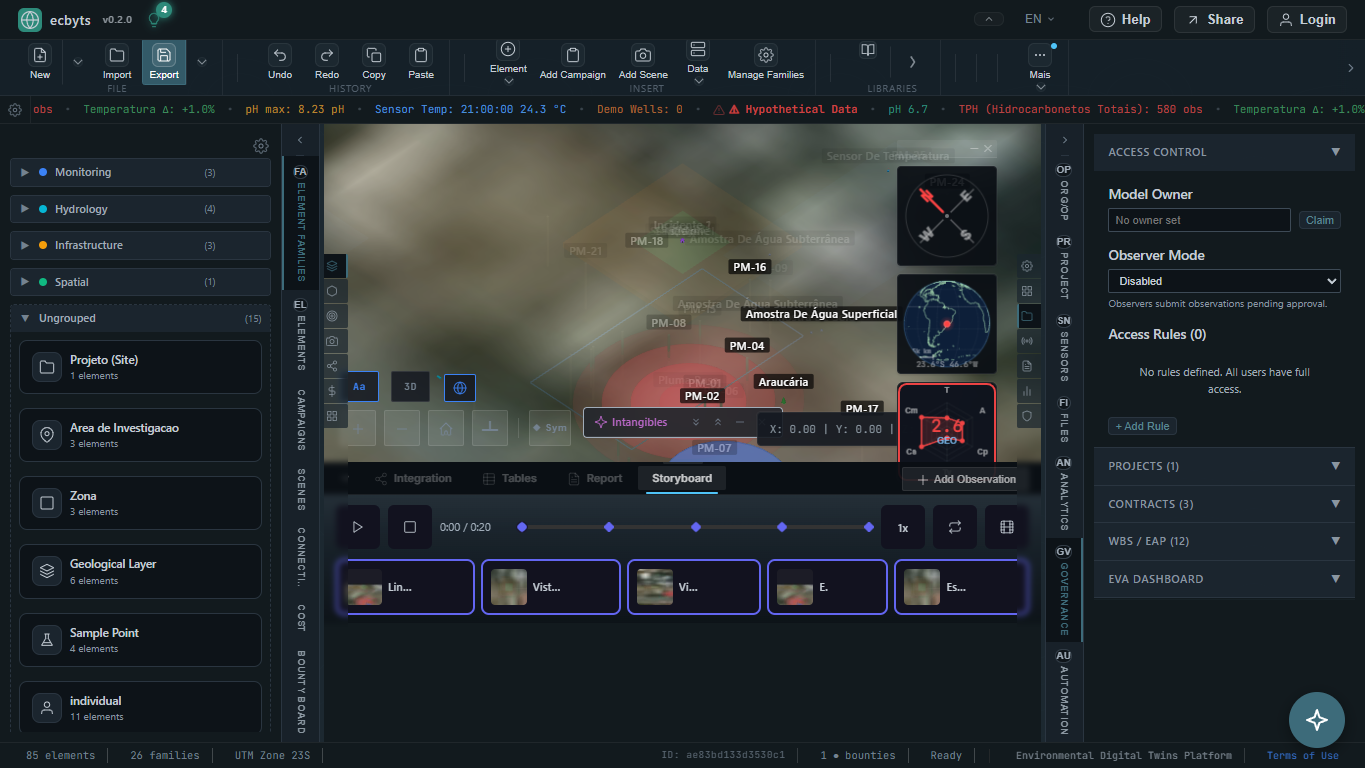
Task: Click the bar chart icon in right viewport strip
Action: (1027, 391)
